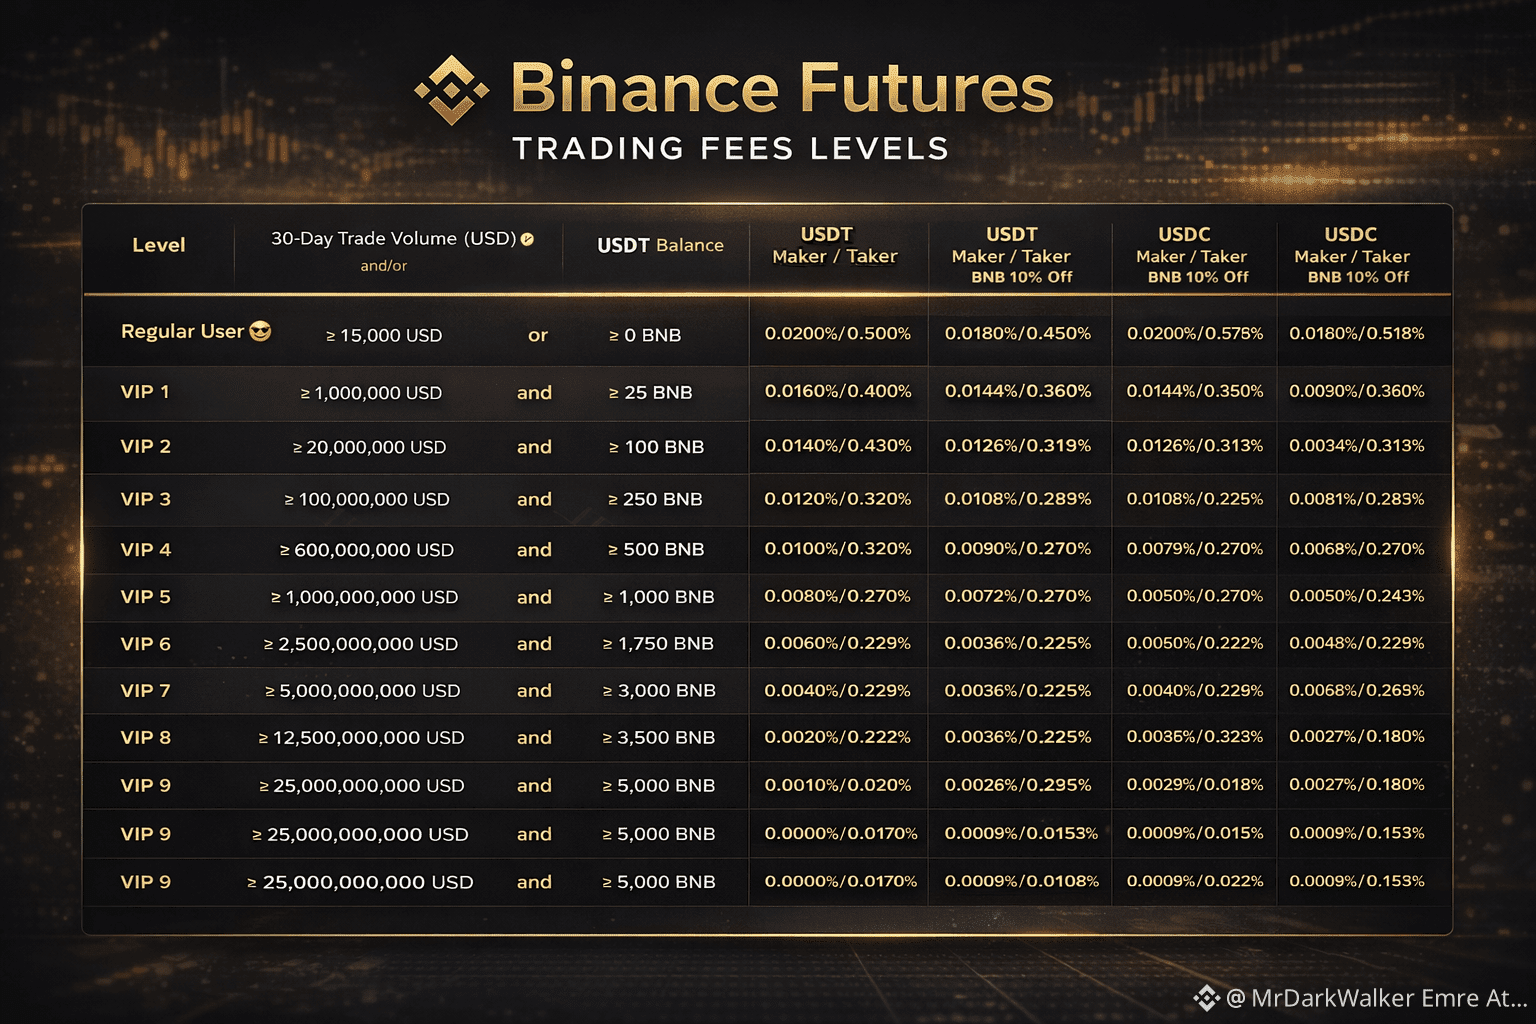This screenshot has height=1024, width=1536.
Task: Select the VIP 1 row label
Action: pyautogui.click(x=145, y=392)
